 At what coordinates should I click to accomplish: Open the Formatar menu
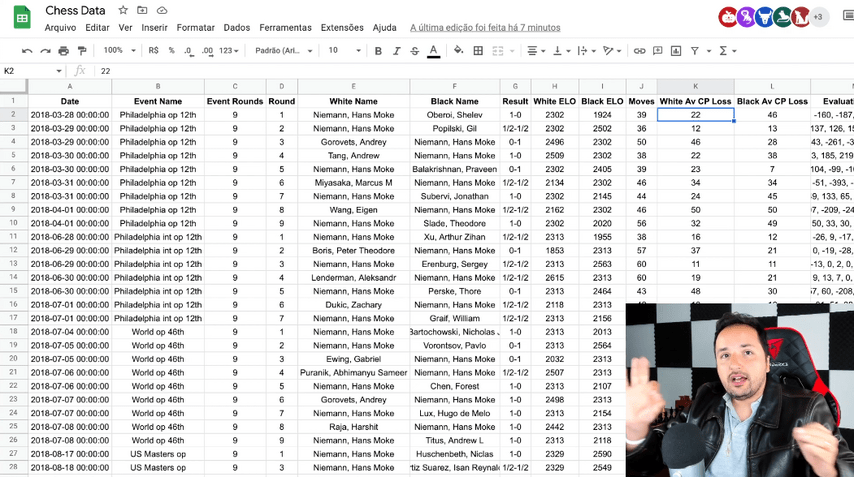point(196,27)
